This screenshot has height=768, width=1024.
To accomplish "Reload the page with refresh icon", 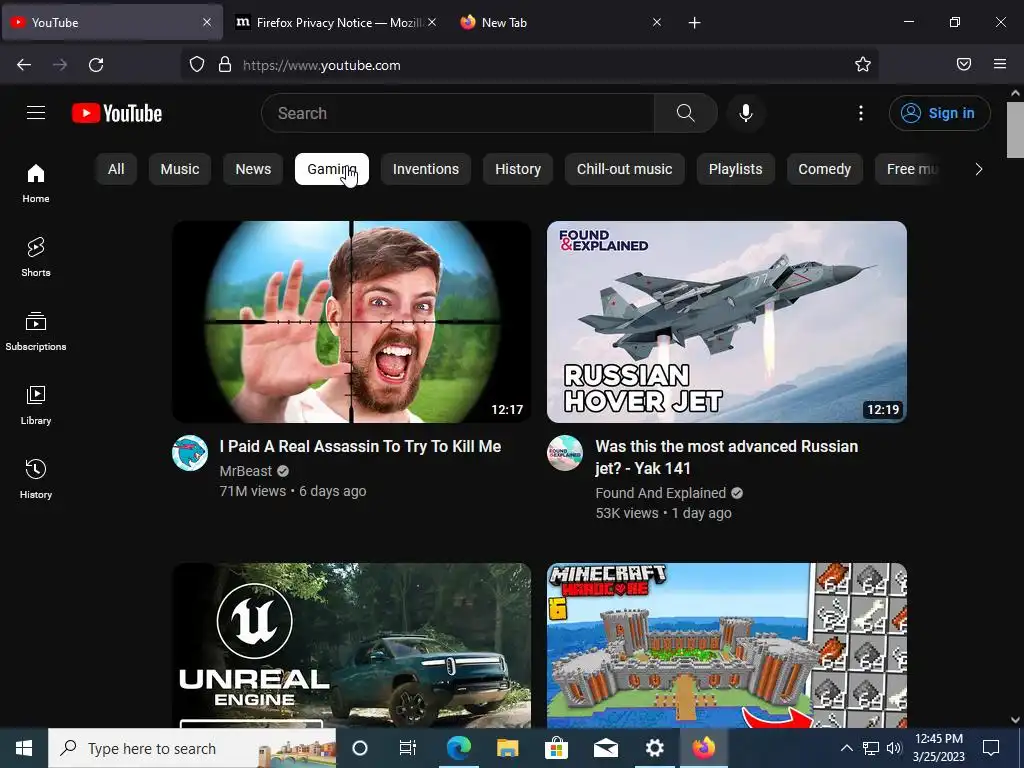I will [x=96, y=65].
